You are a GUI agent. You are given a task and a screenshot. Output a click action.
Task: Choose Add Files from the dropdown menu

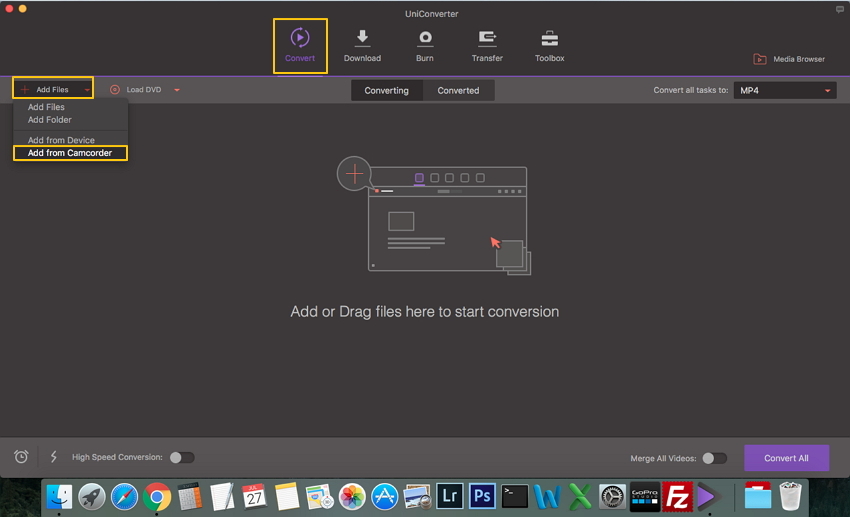click(46, 107)
